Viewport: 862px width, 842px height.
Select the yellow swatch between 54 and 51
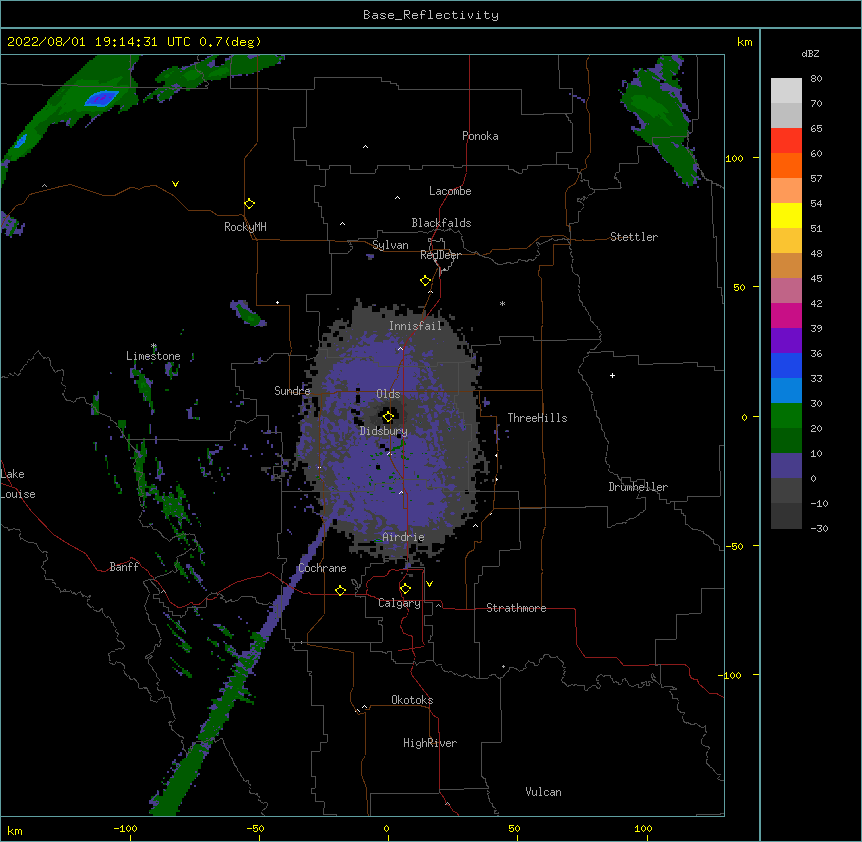tap(786, 215)
